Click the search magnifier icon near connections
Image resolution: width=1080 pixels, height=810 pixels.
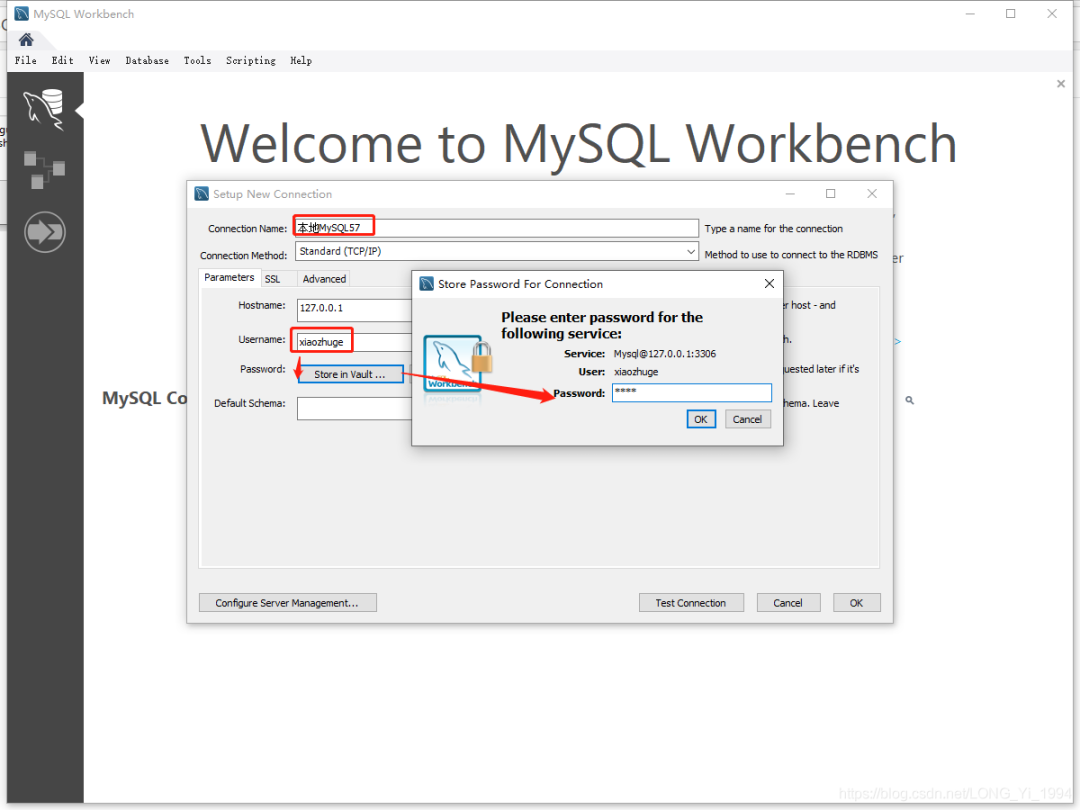[x=909, y=400]
